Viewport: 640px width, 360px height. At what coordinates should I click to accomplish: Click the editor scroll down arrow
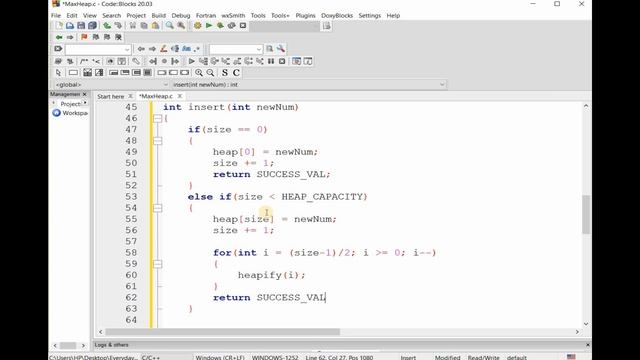point(586,324)
